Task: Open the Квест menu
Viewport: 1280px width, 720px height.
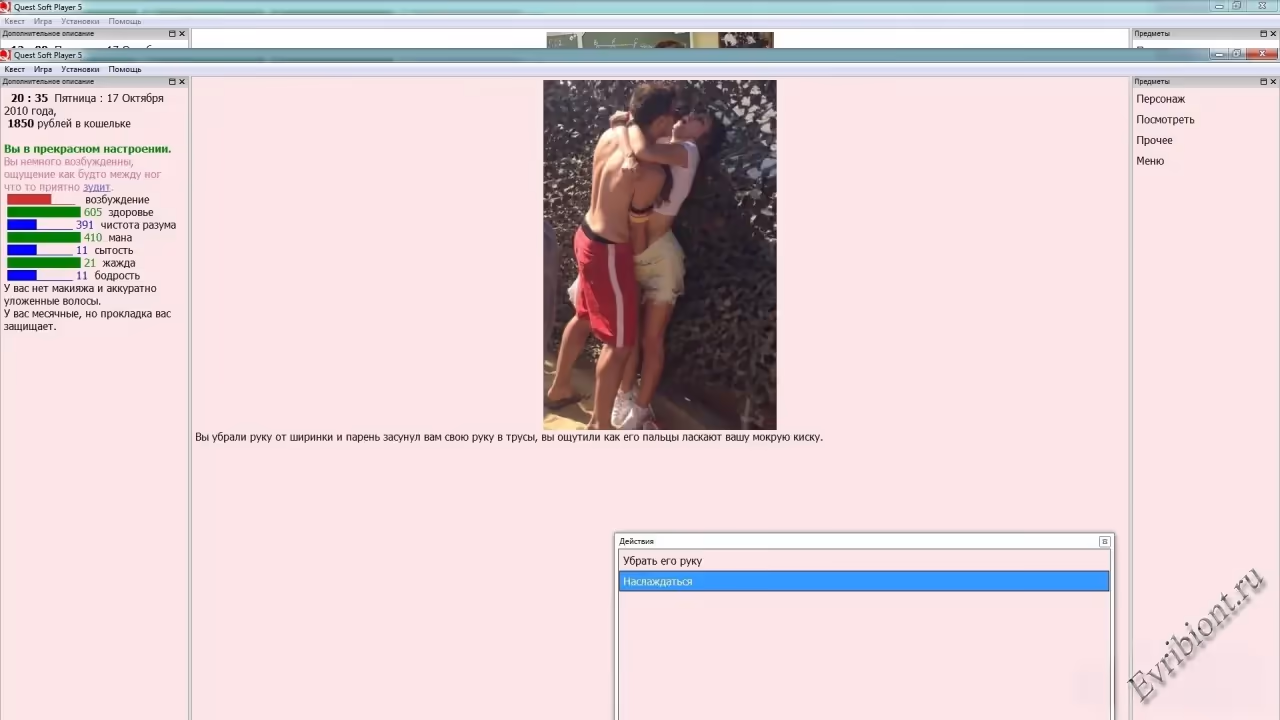Action: [15, 70]
